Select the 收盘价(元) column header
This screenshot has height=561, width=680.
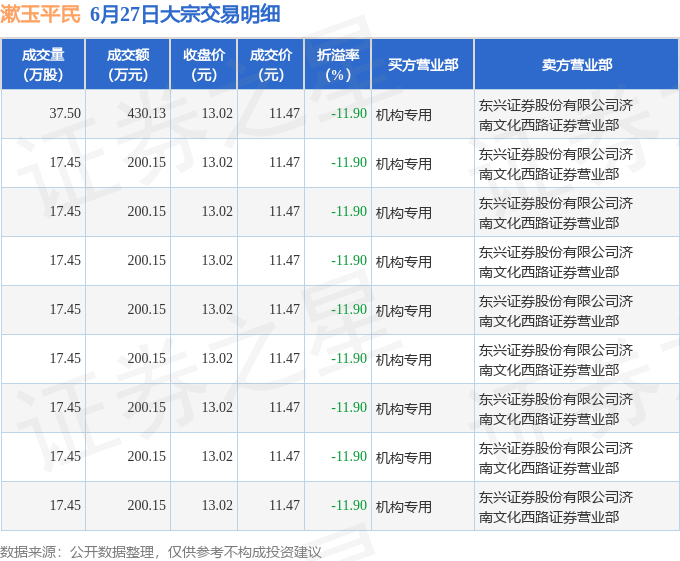204,65
